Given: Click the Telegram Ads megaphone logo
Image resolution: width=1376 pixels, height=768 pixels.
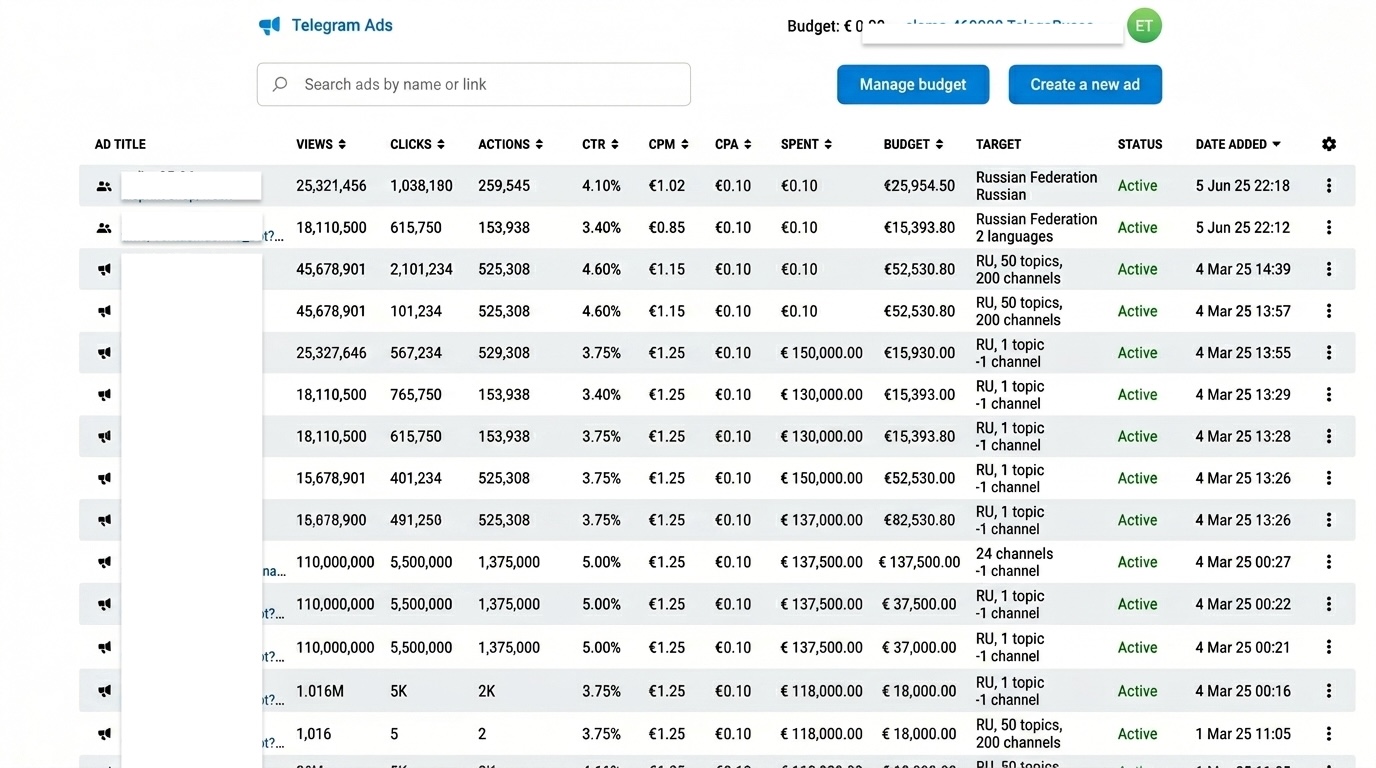Looking at the screenshot, I should 269,26.
